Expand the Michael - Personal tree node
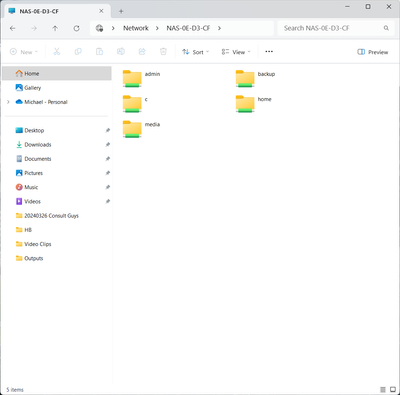 coord(8,102)
